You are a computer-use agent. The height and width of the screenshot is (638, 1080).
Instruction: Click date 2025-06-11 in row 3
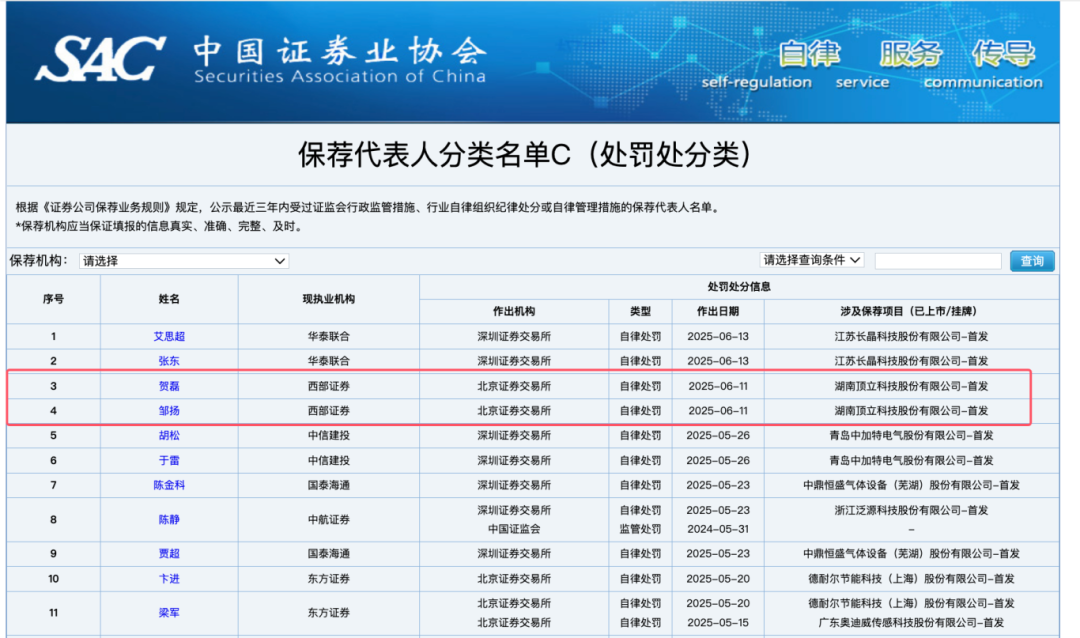[x=718, y=387]
